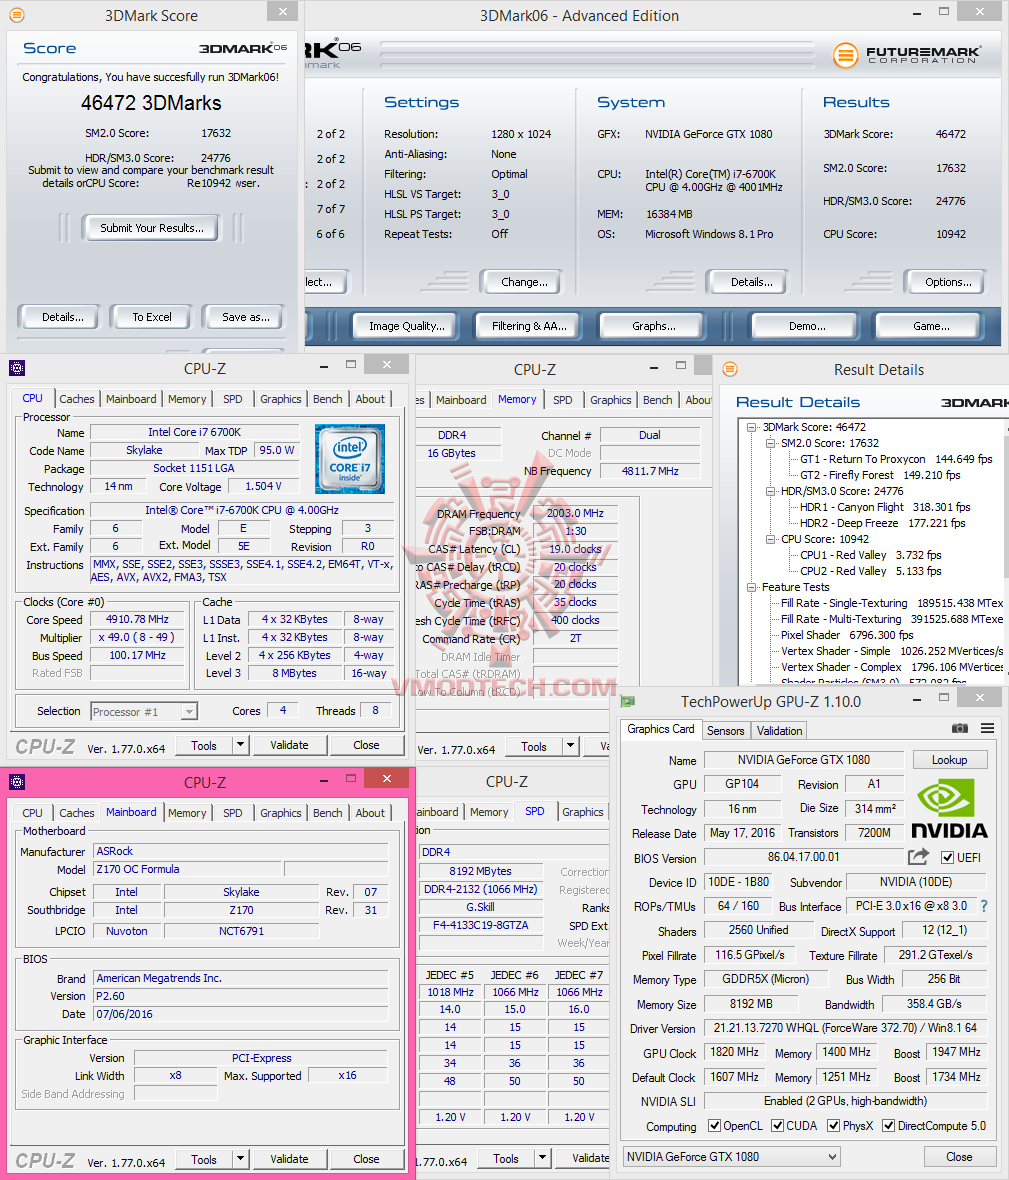This screenshot has height=1180, width=1009.
Task: Click the CPU-Z app icon in pink Mainboard window
Action: 17,782
